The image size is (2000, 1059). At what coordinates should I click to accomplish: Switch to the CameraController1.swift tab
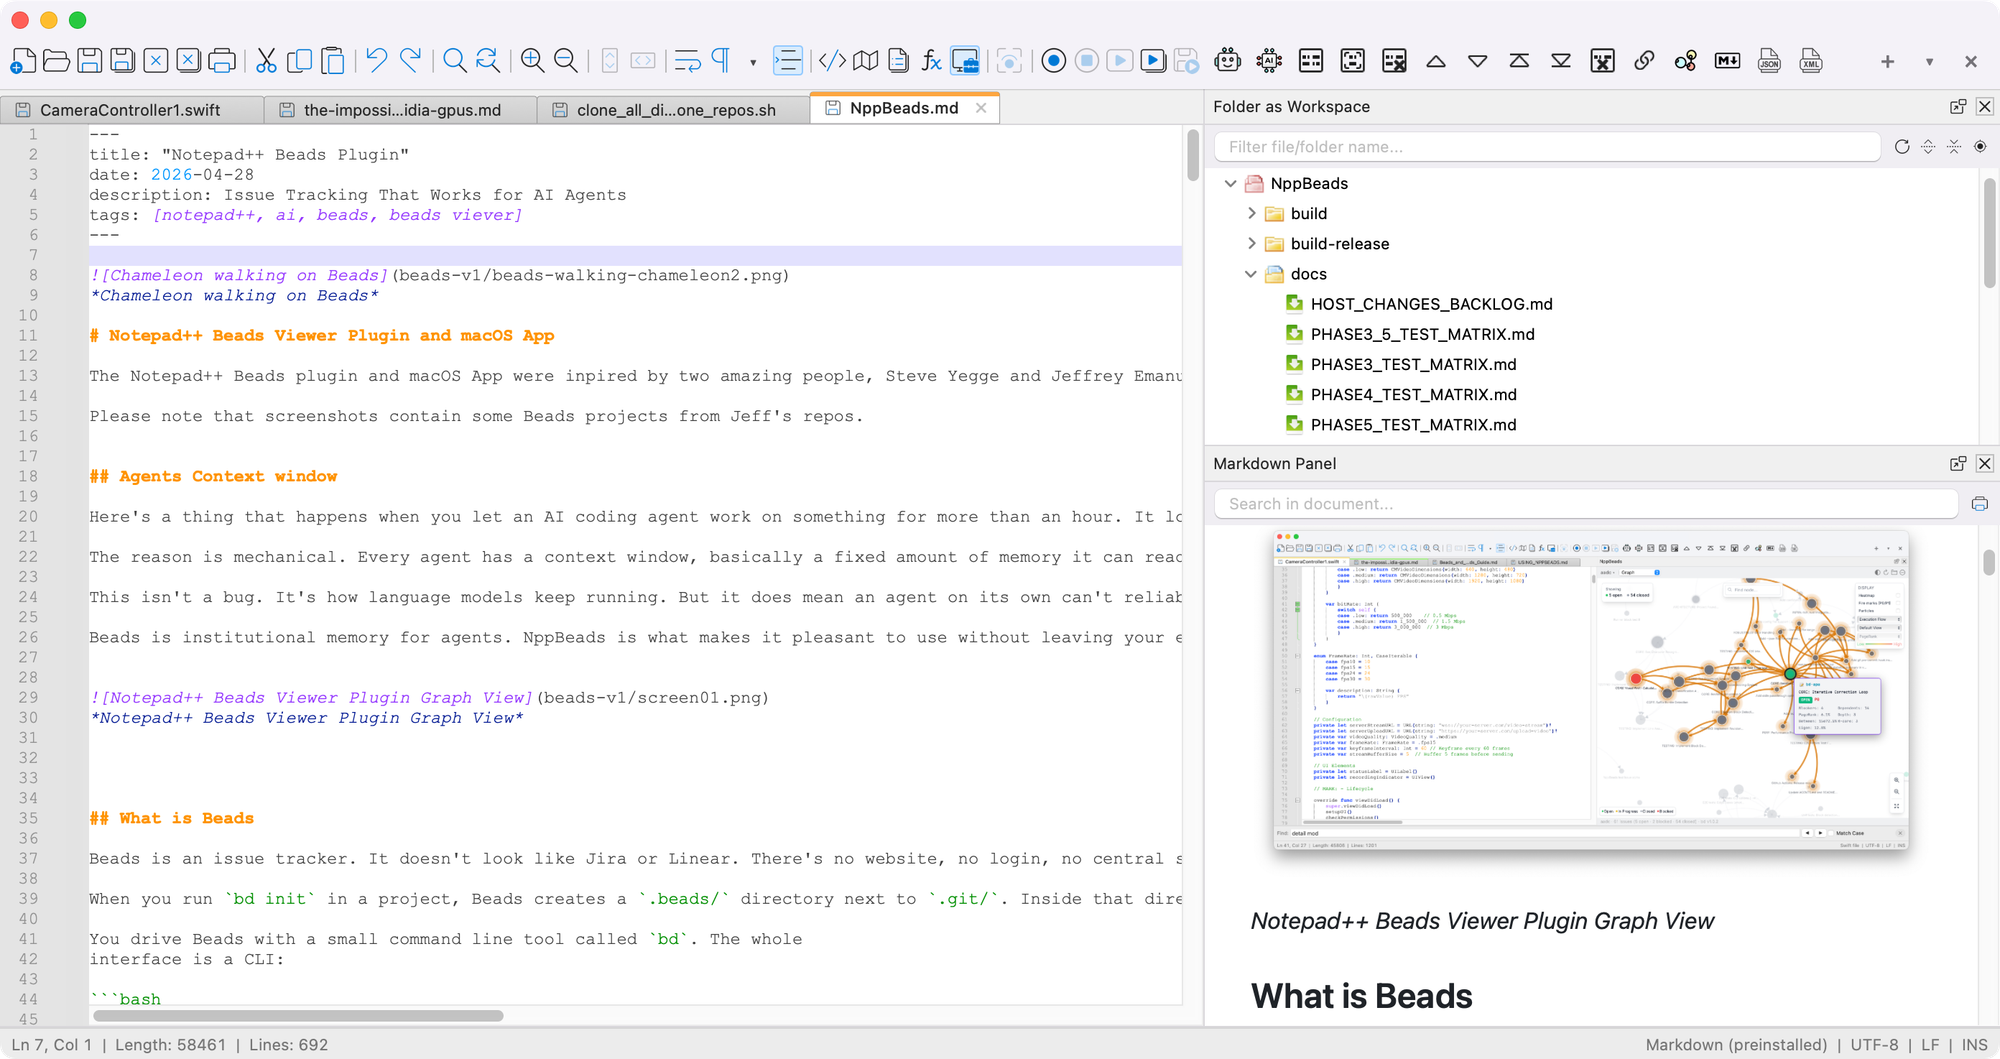point(130,110)
